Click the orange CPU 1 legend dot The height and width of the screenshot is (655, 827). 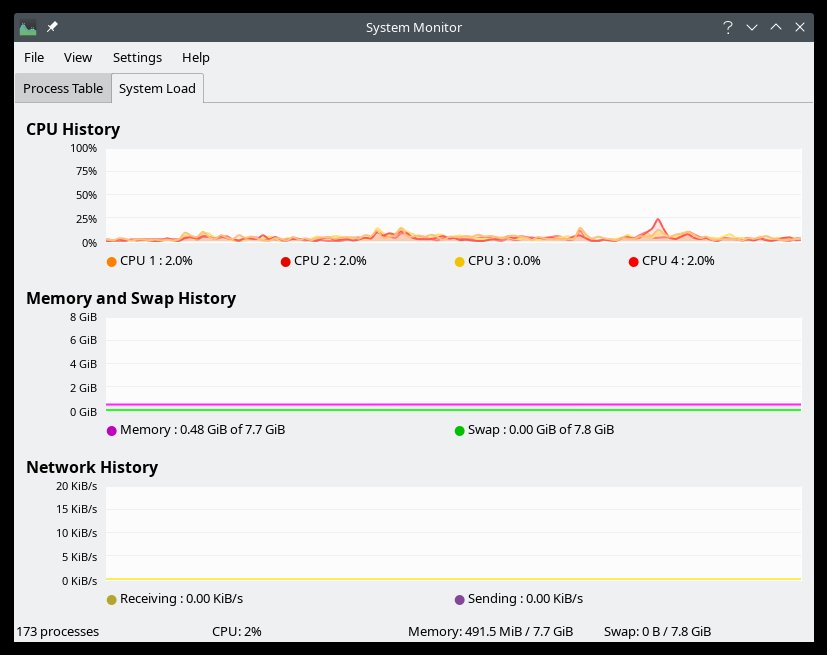pos(111,262)
